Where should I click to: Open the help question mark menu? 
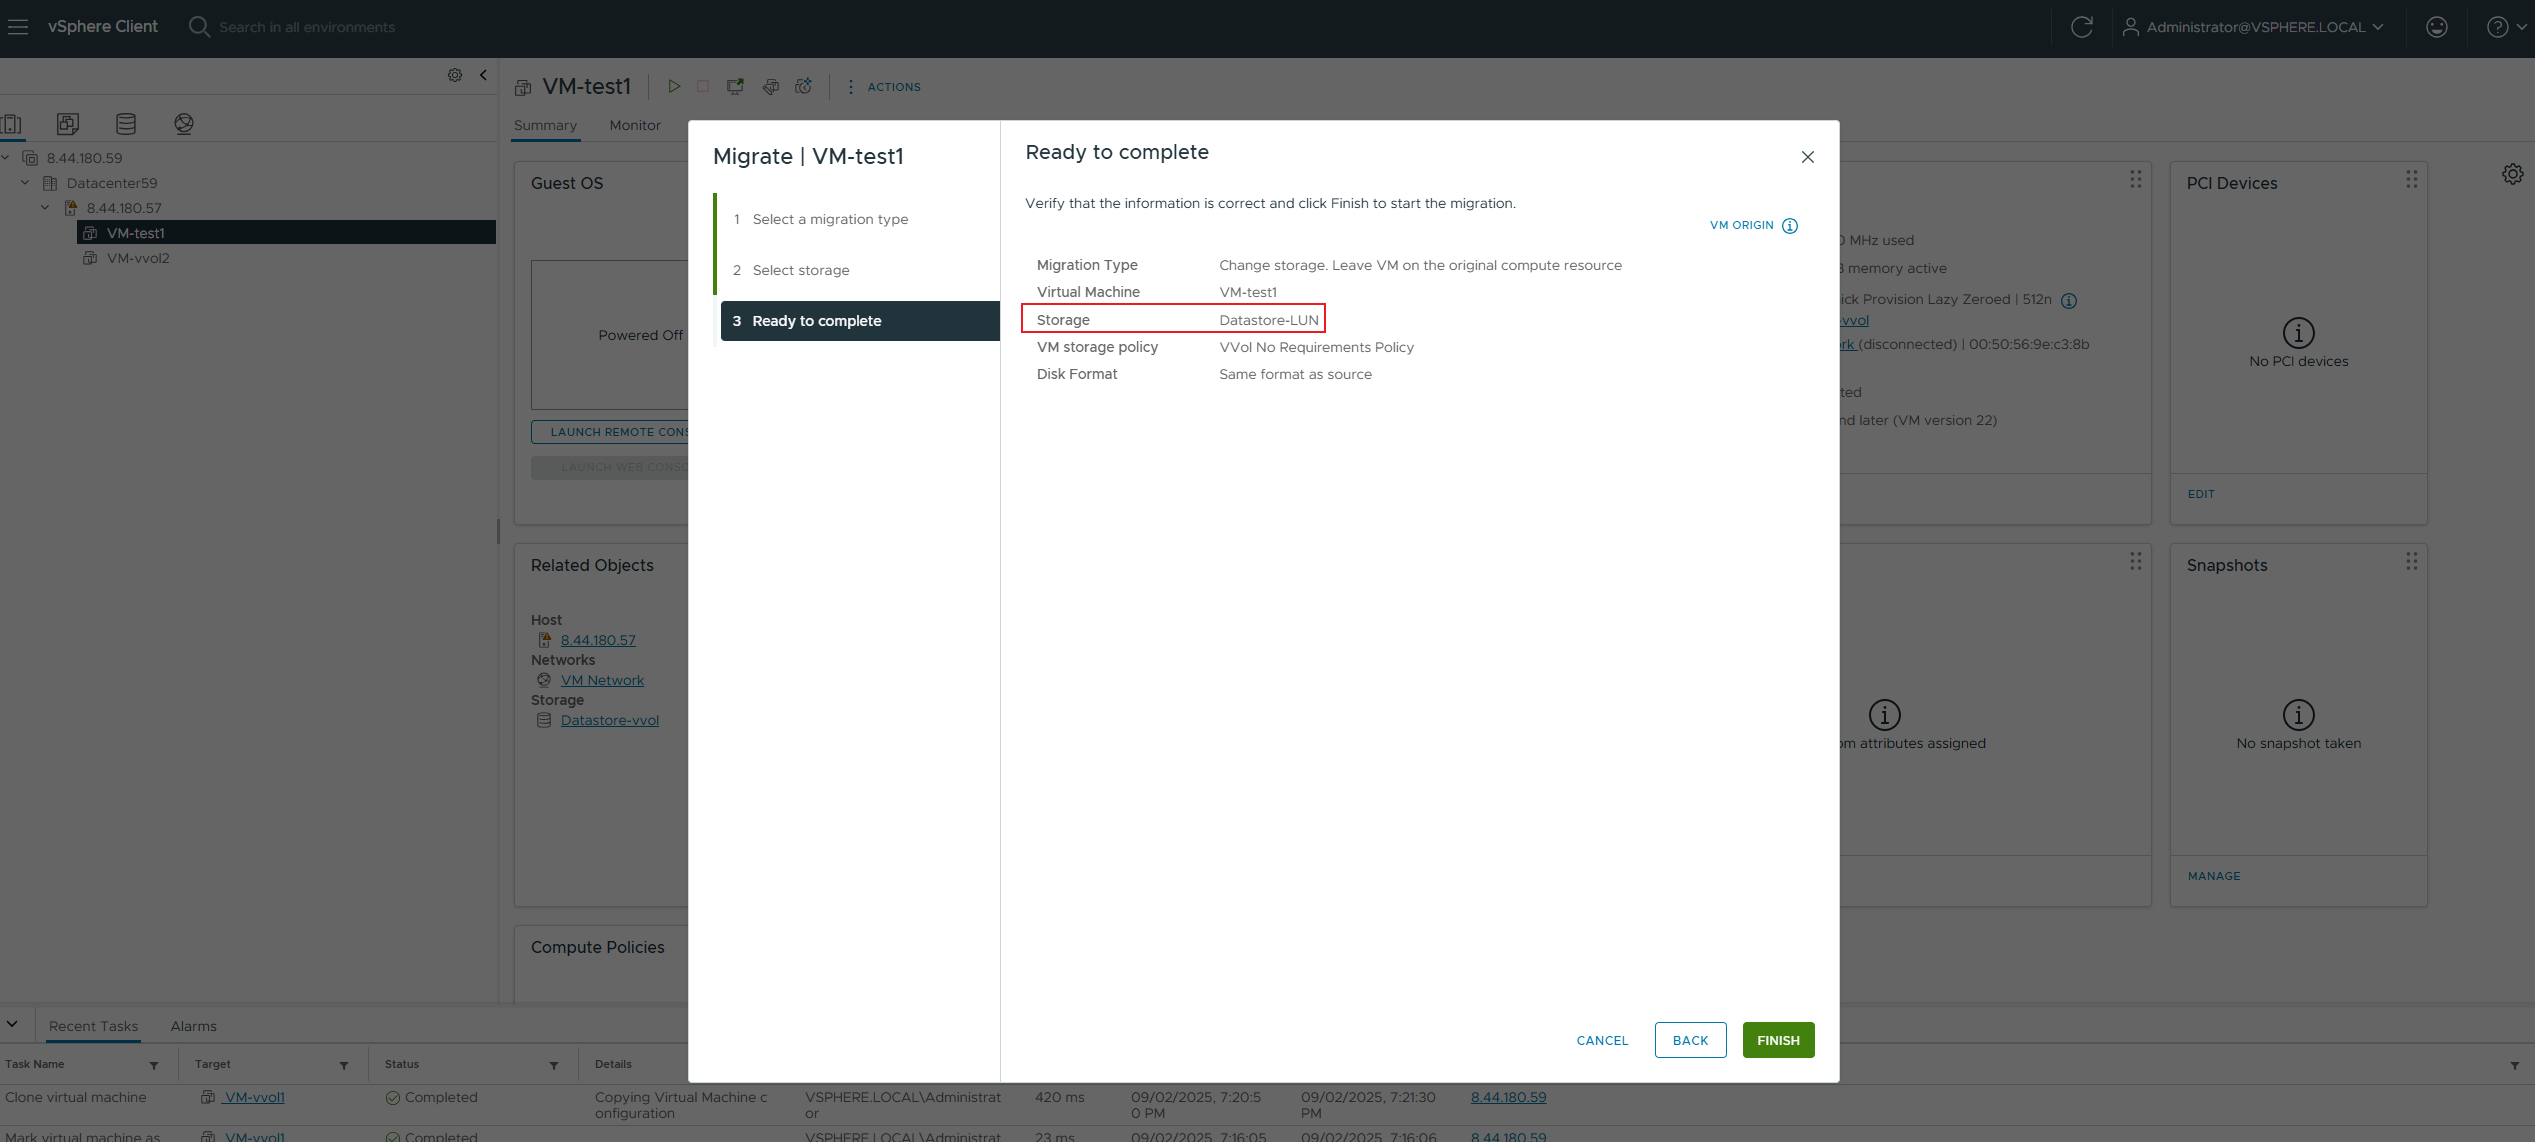2506,27
